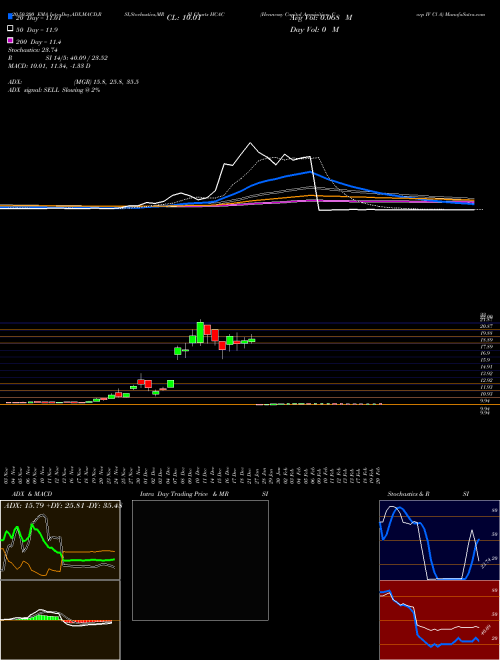Viewport: 500px width, 660px height.
Task: Click the MACD values line
Action: click(x=49, y=66)
